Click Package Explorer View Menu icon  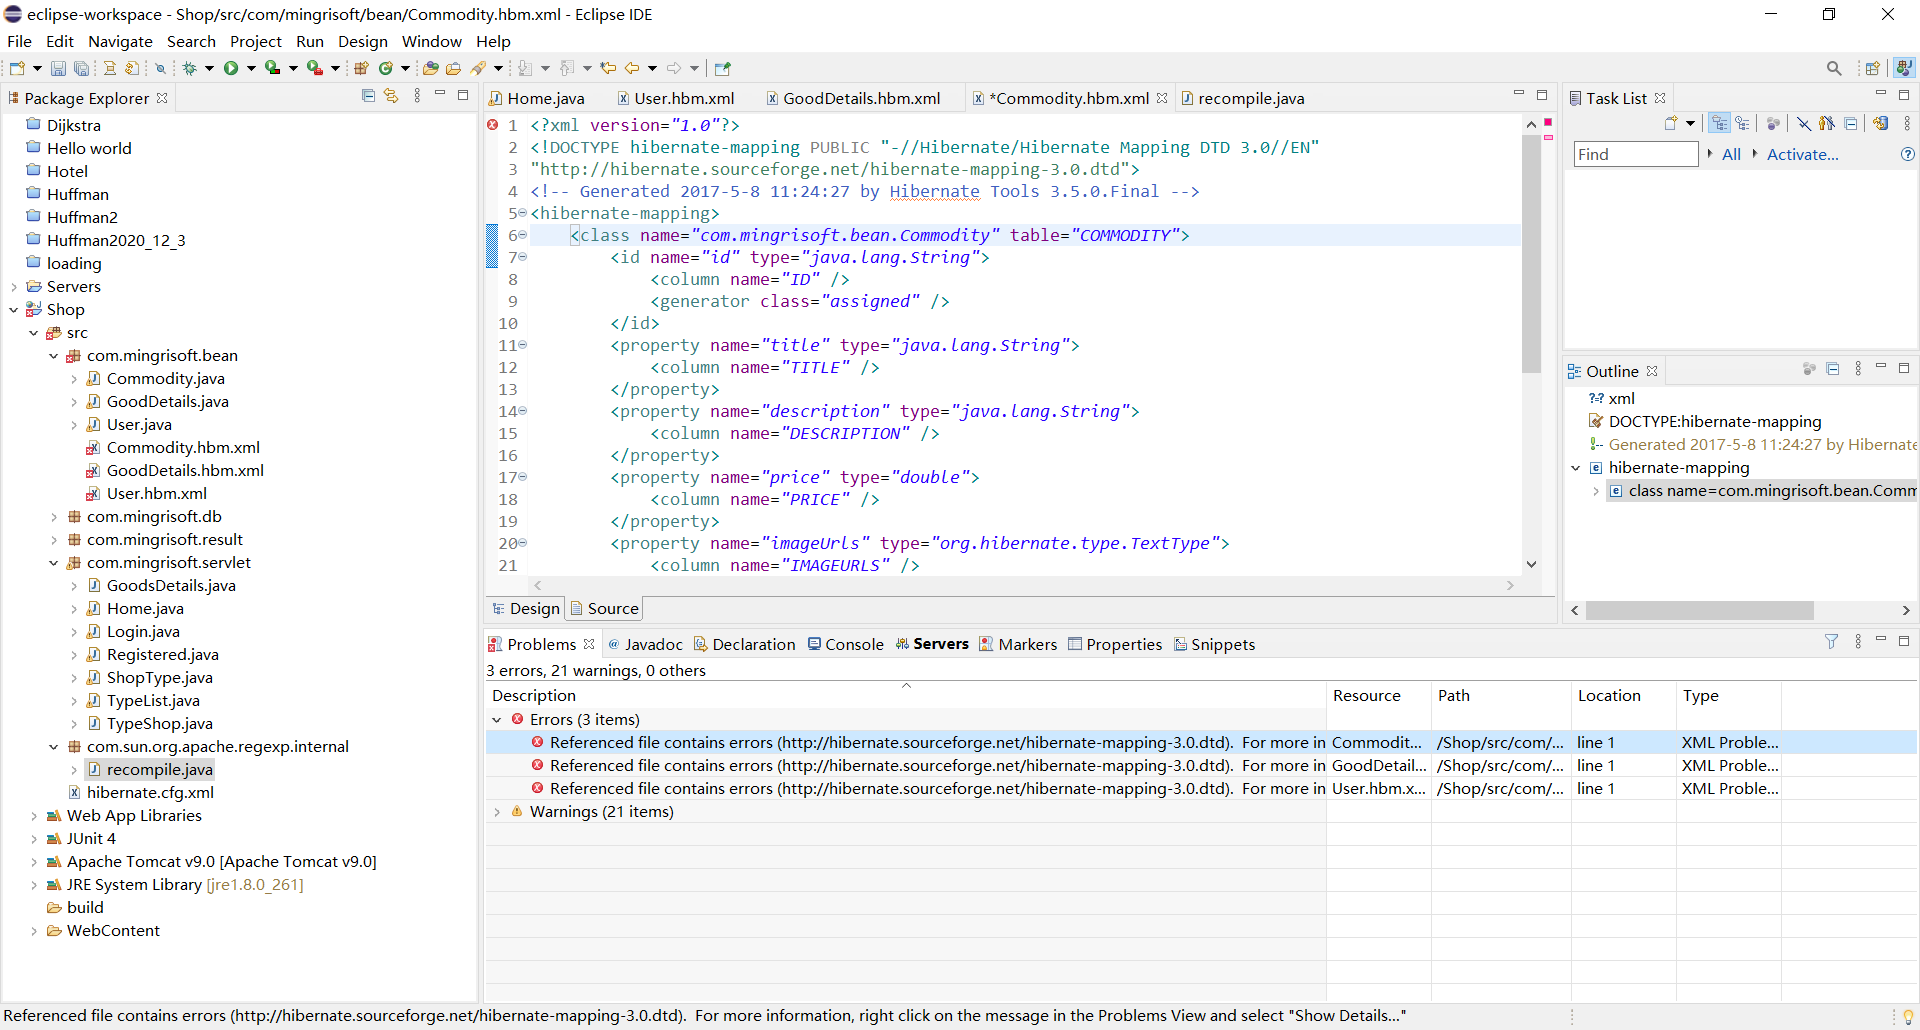point(417,96)
